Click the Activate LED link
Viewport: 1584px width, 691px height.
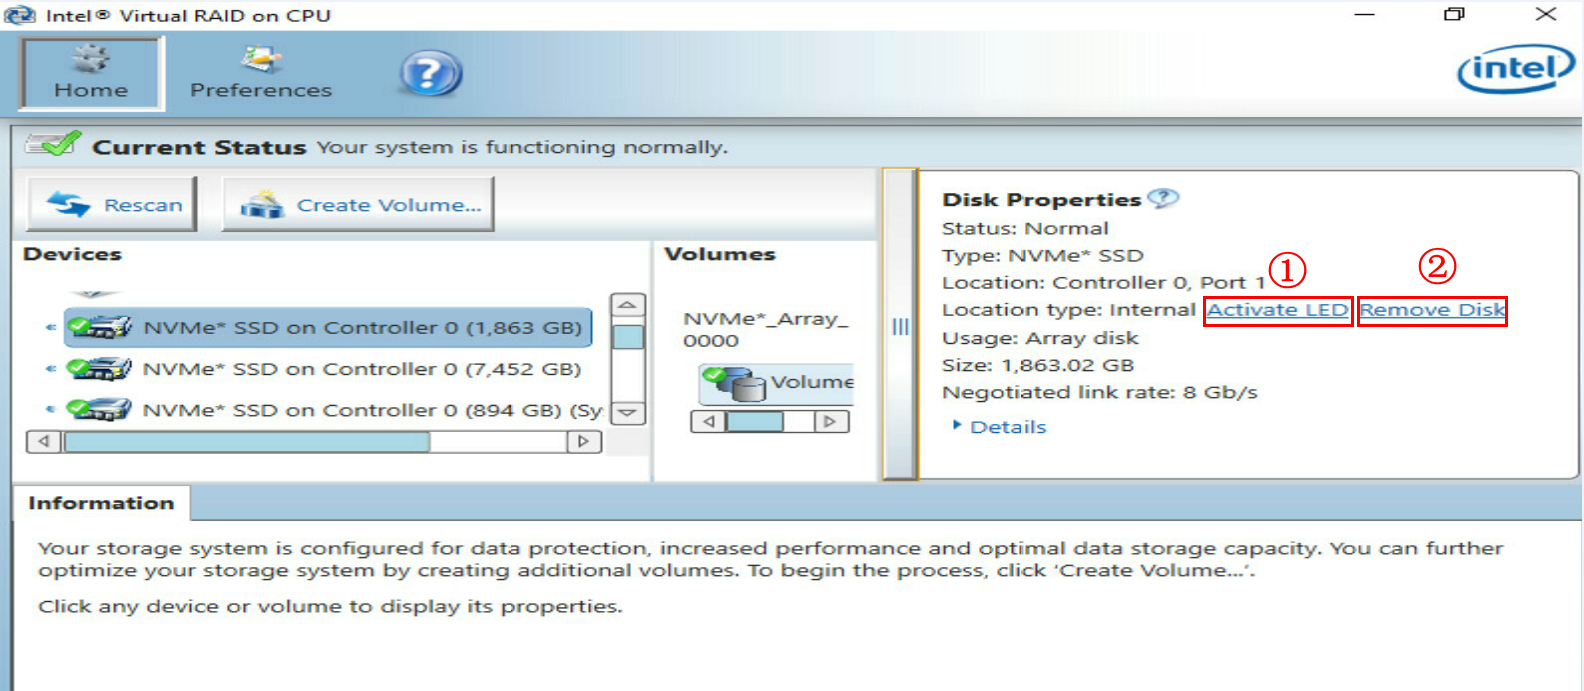coord(1277,310)
